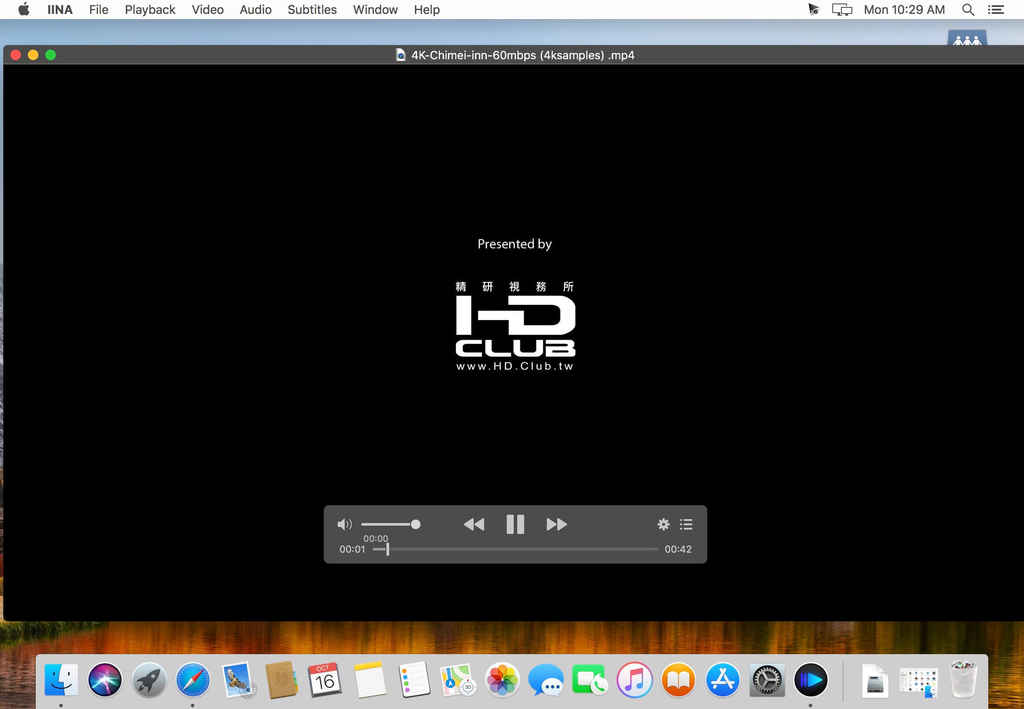Pause the video playback
Image resolution: width=1024 pixels, height=709 pixels.
pos(515,524)
